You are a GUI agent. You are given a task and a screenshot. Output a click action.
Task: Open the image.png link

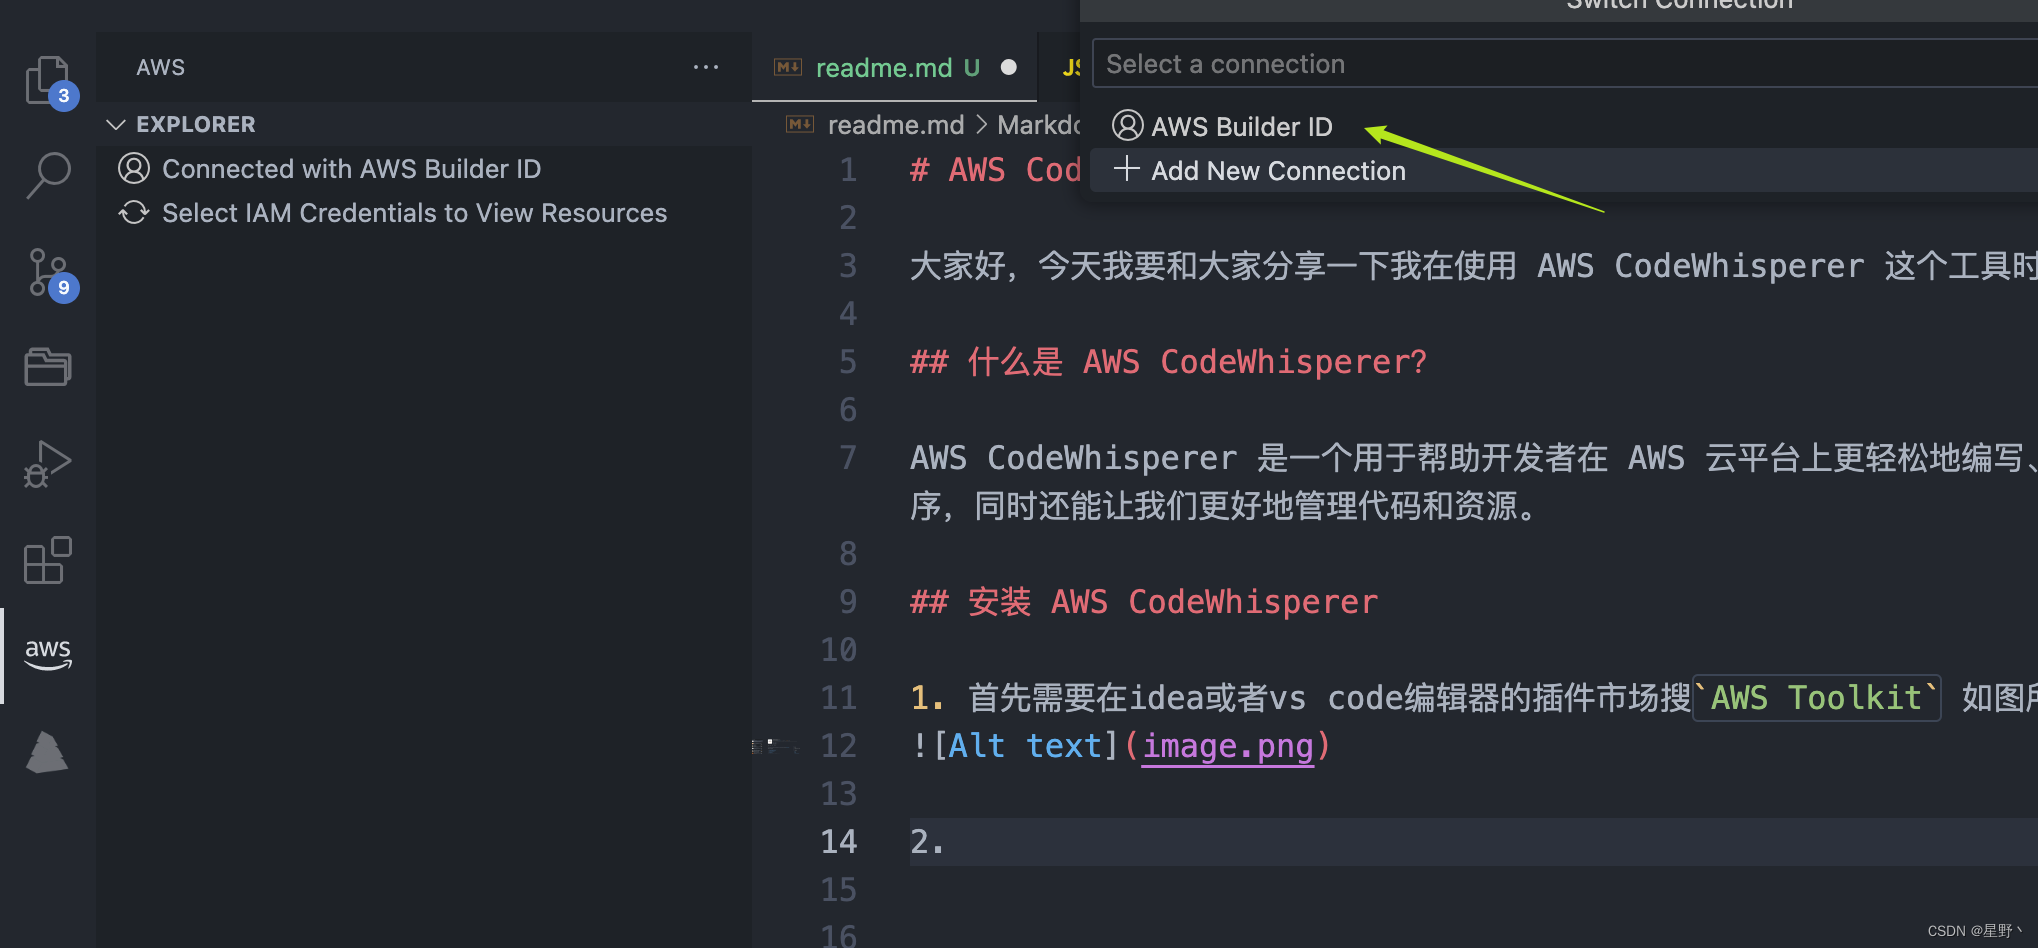tap(1227, 746)
